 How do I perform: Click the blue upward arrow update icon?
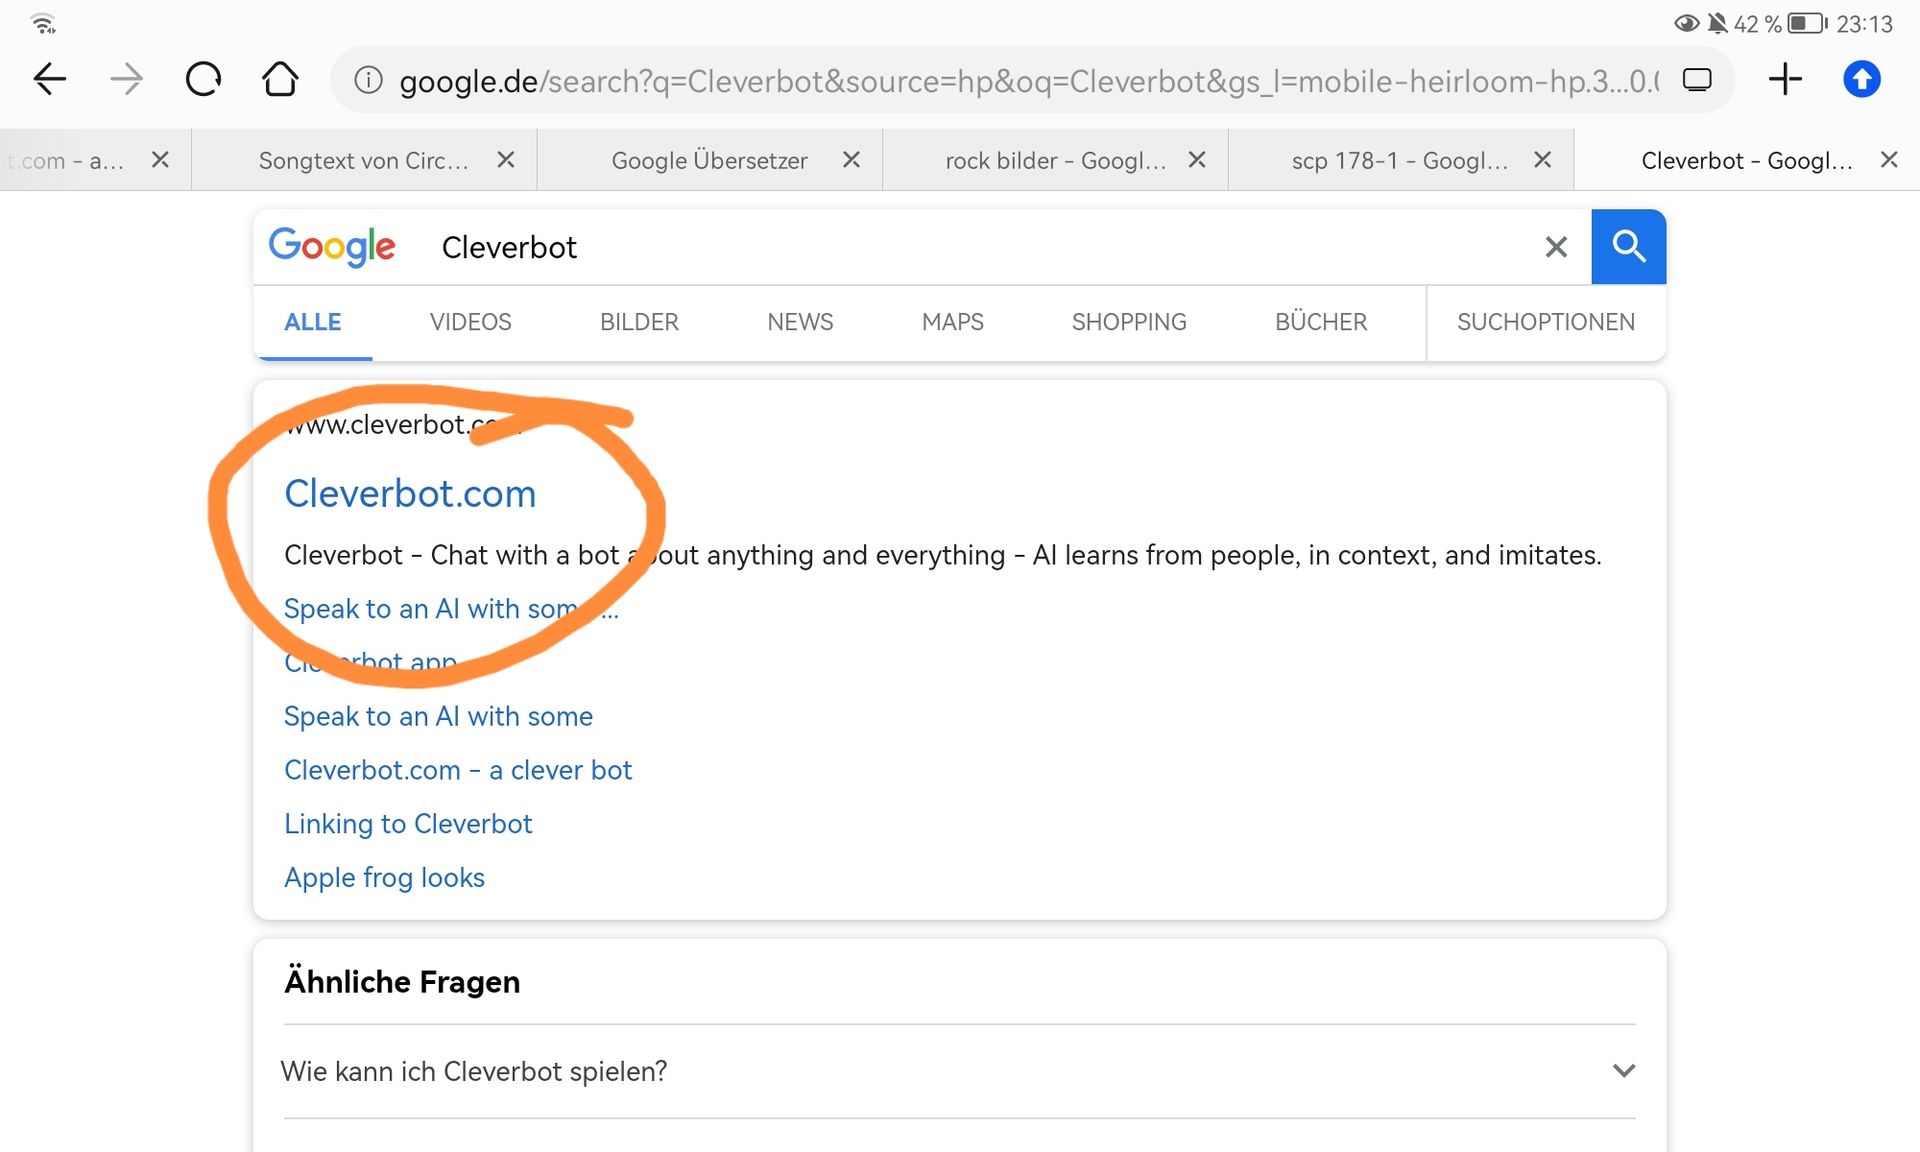click(1861, 79)
